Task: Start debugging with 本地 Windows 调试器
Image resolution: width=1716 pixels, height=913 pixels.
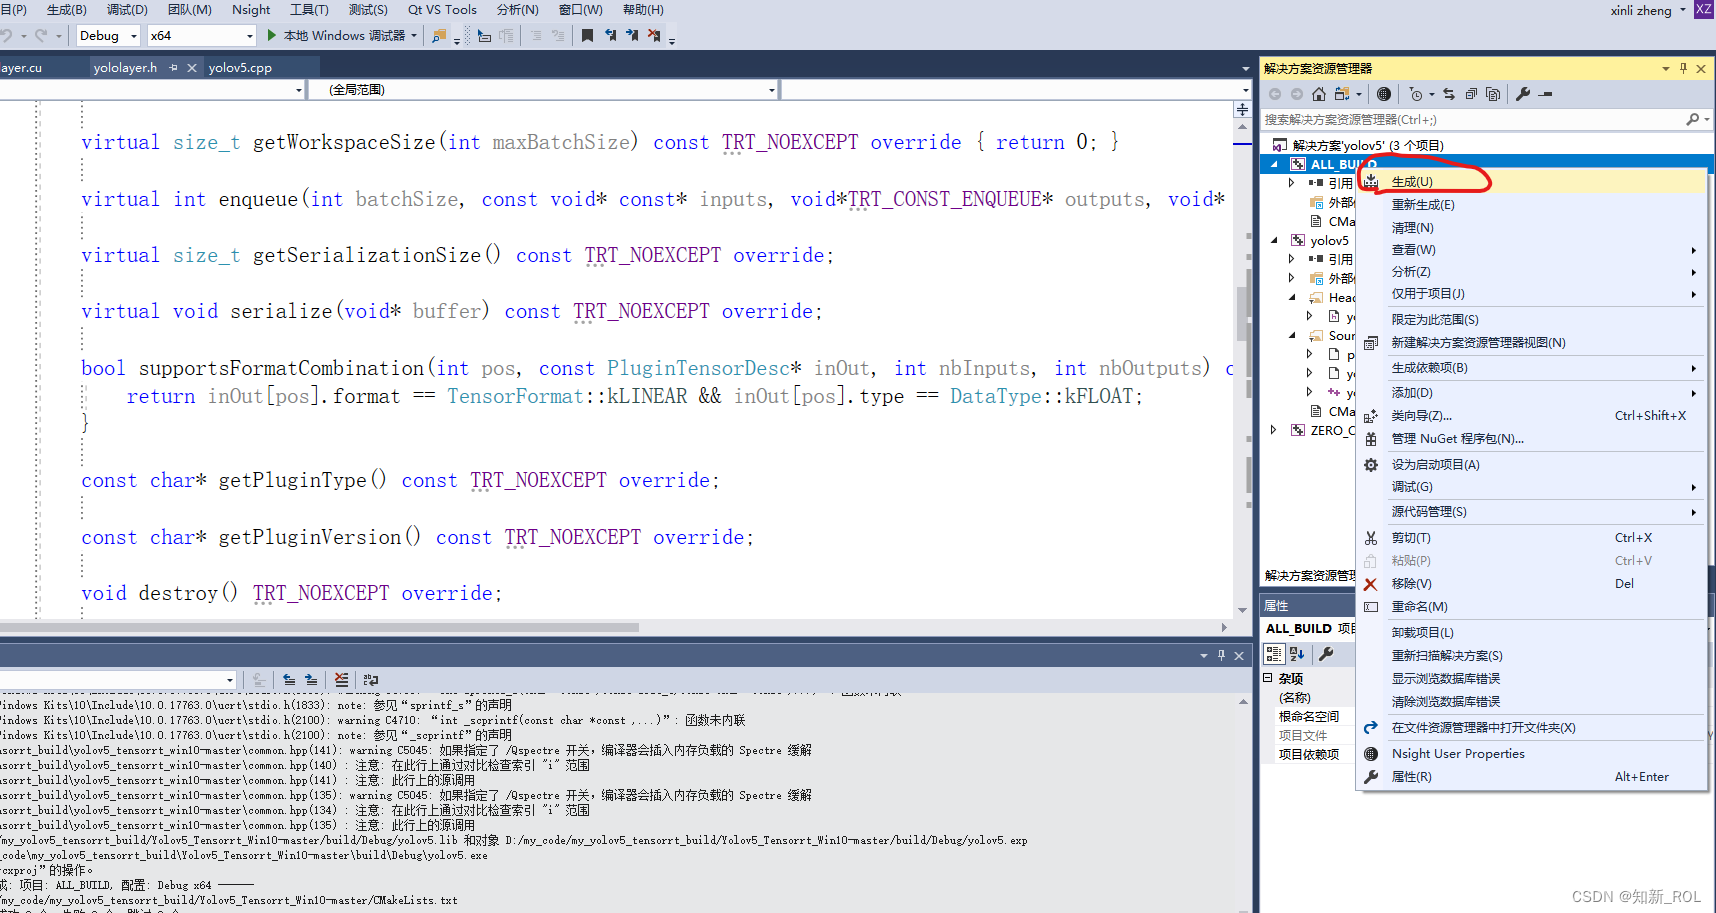Action: (x=340, y=35)
